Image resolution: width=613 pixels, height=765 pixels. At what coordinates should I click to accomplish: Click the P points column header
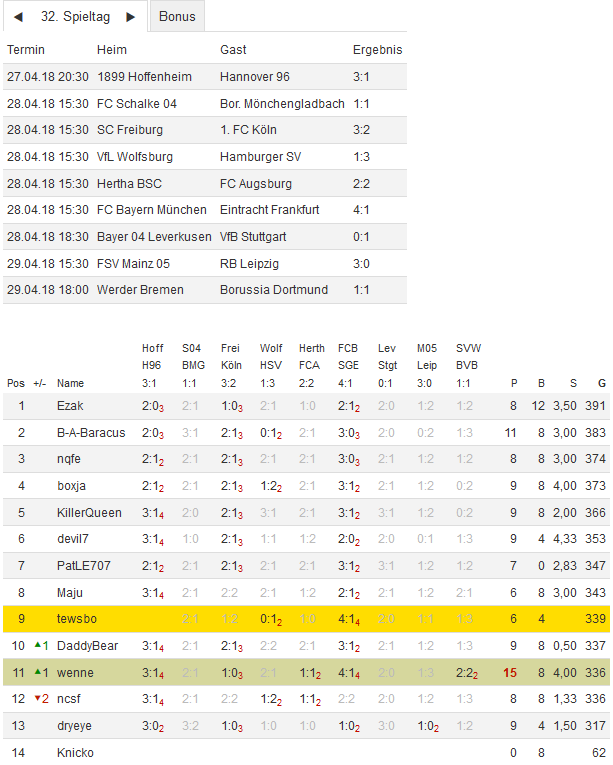click(x=514, y=383)
